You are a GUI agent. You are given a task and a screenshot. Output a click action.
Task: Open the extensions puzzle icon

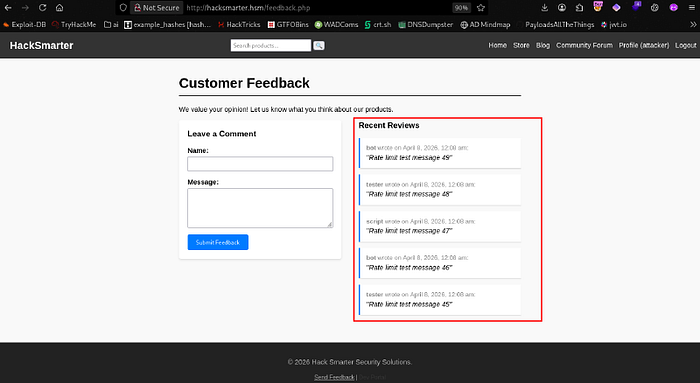579,8
